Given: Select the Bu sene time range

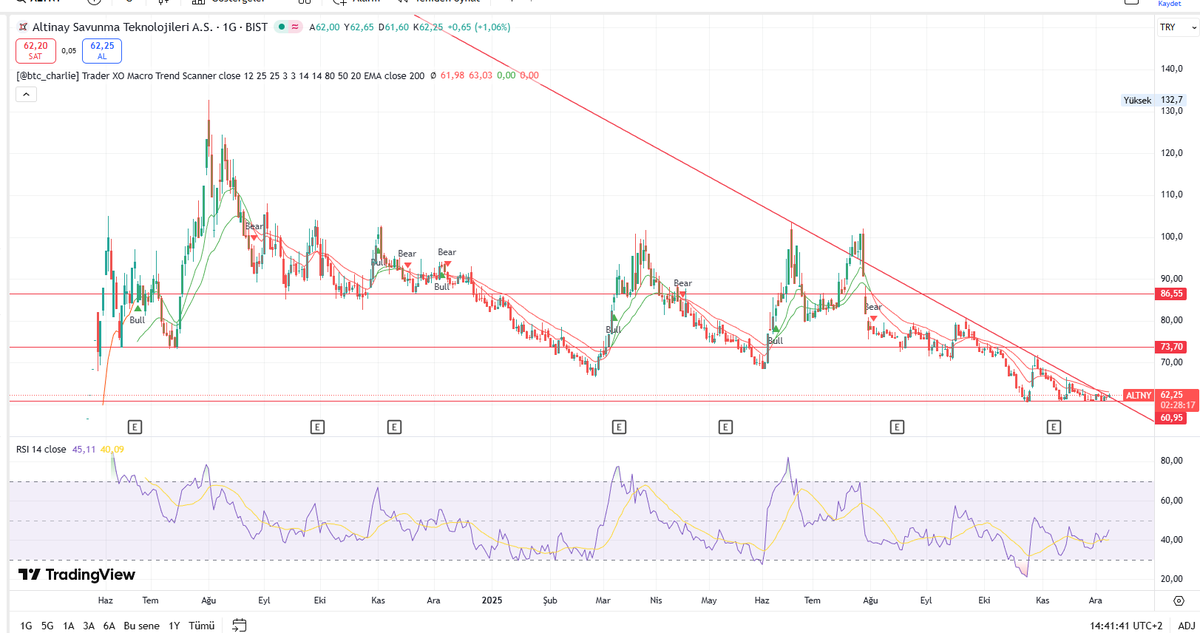Looking at the screenshot, I should [x=141, y=625].
